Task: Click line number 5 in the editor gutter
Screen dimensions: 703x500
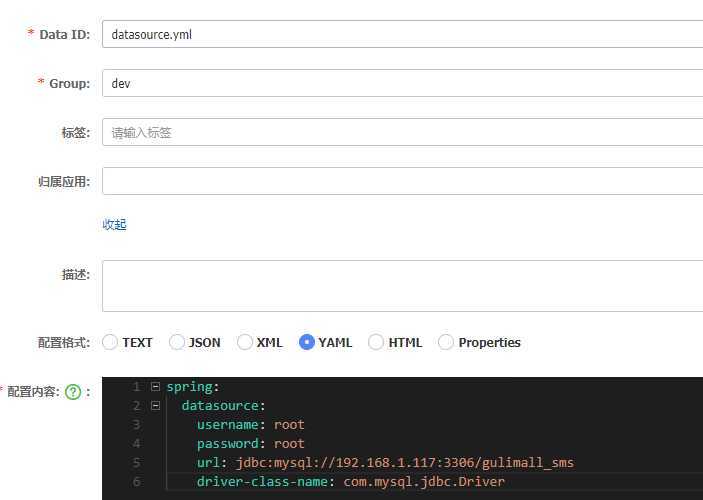Action: (136, 462)
